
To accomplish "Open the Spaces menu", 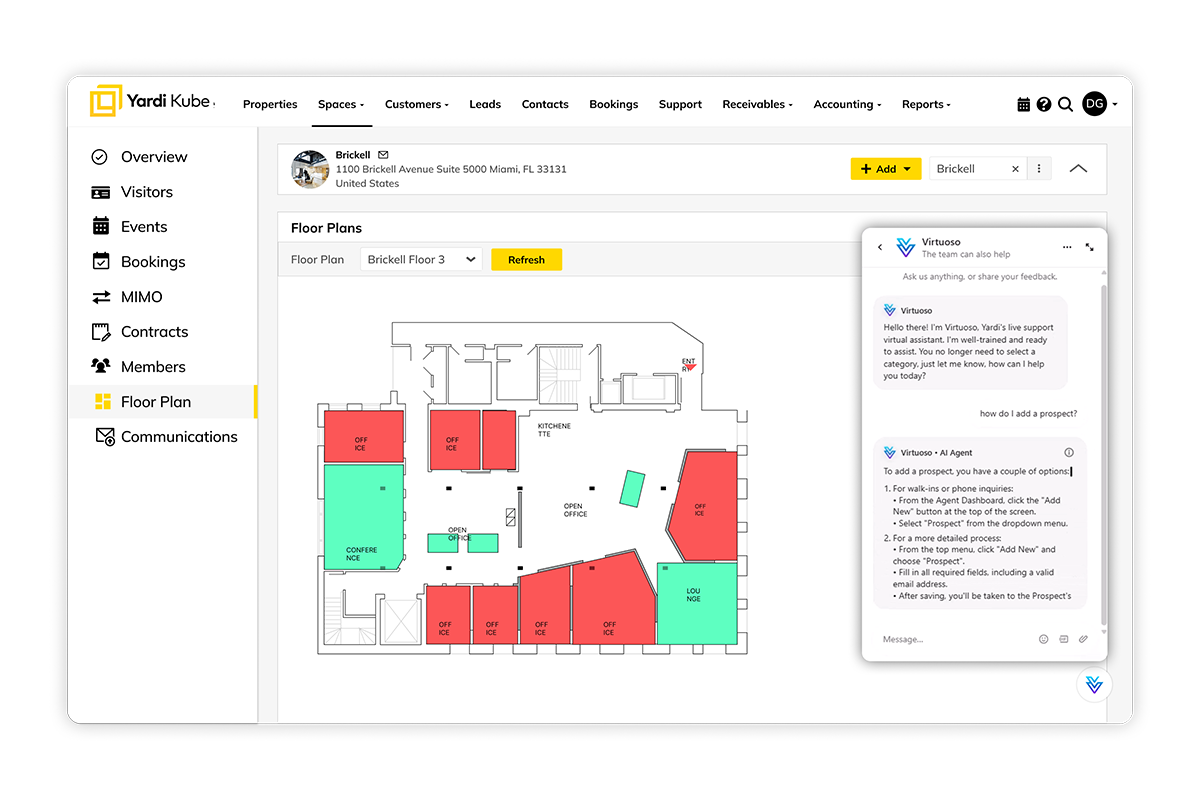I will click(341, 104).
